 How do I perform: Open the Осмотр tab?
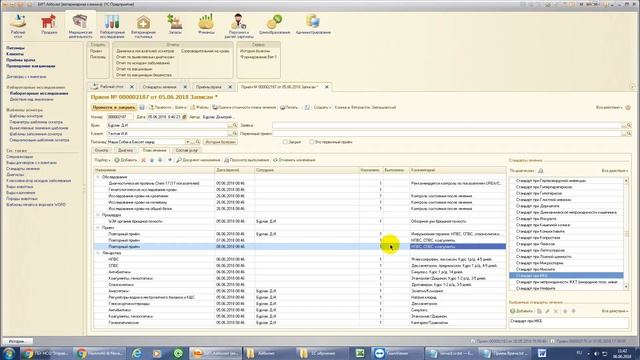coord(102,150)
